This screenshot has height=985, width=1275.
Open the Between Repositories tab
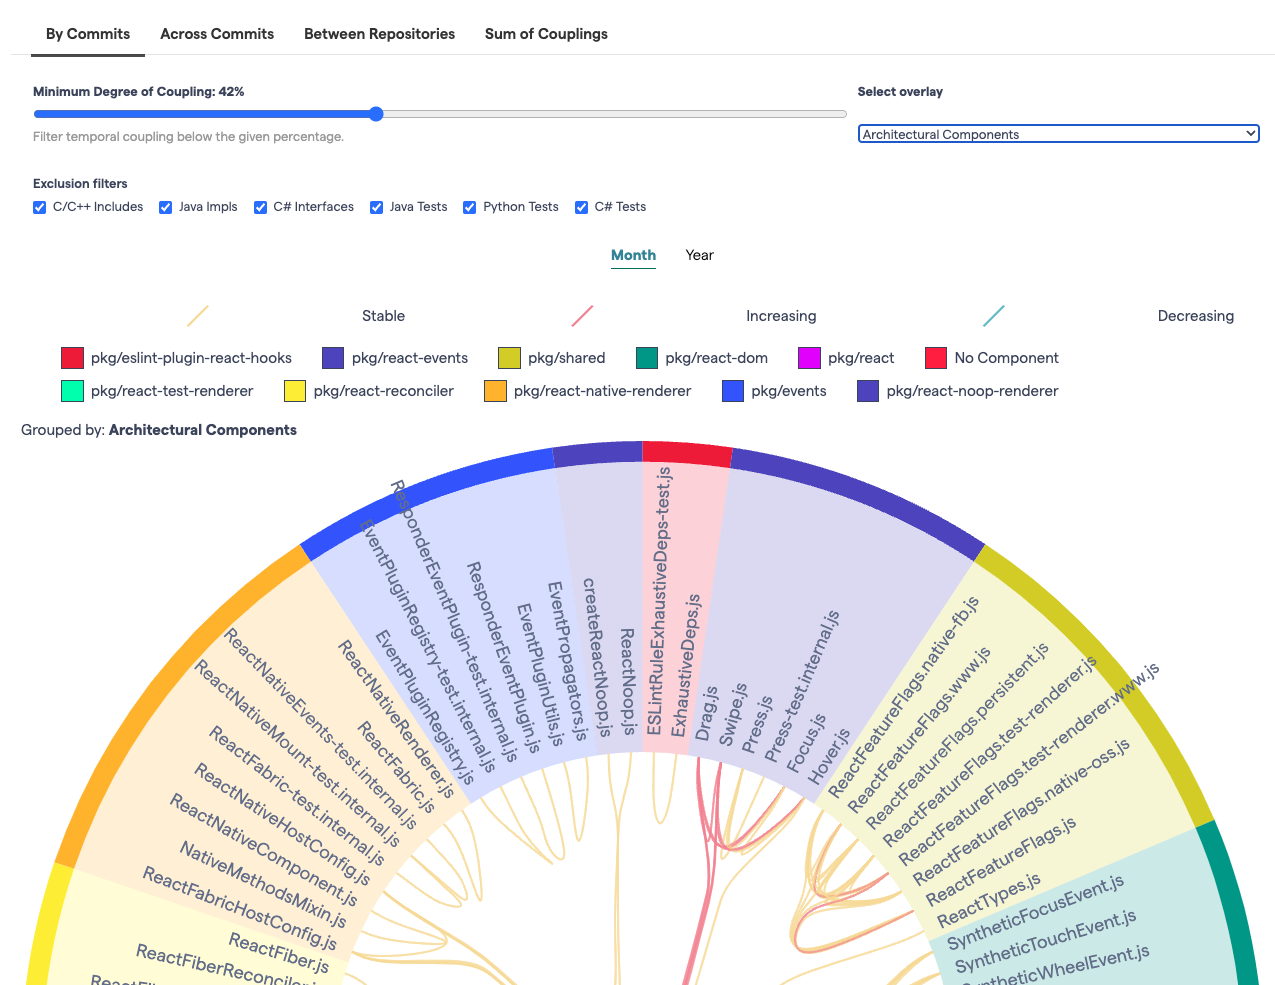[x=379, y=34]
